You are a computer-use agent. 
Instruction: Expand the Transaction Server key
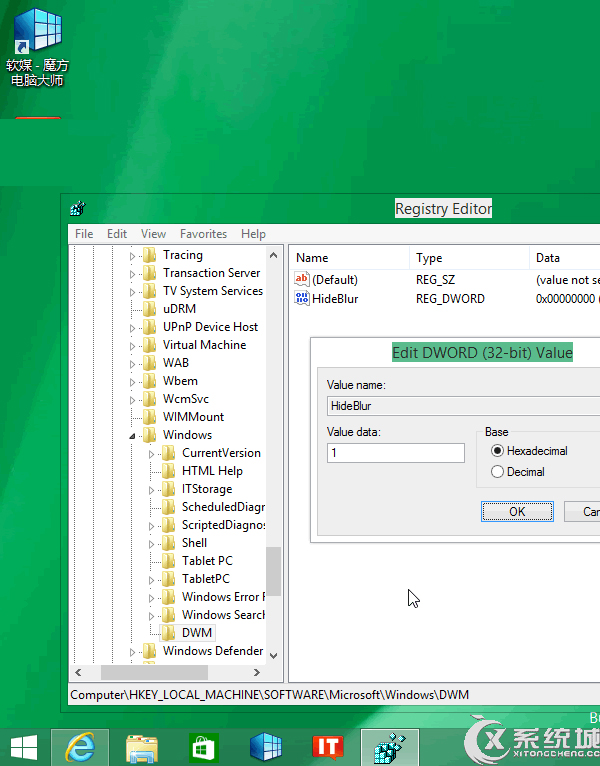pos(132,274)
